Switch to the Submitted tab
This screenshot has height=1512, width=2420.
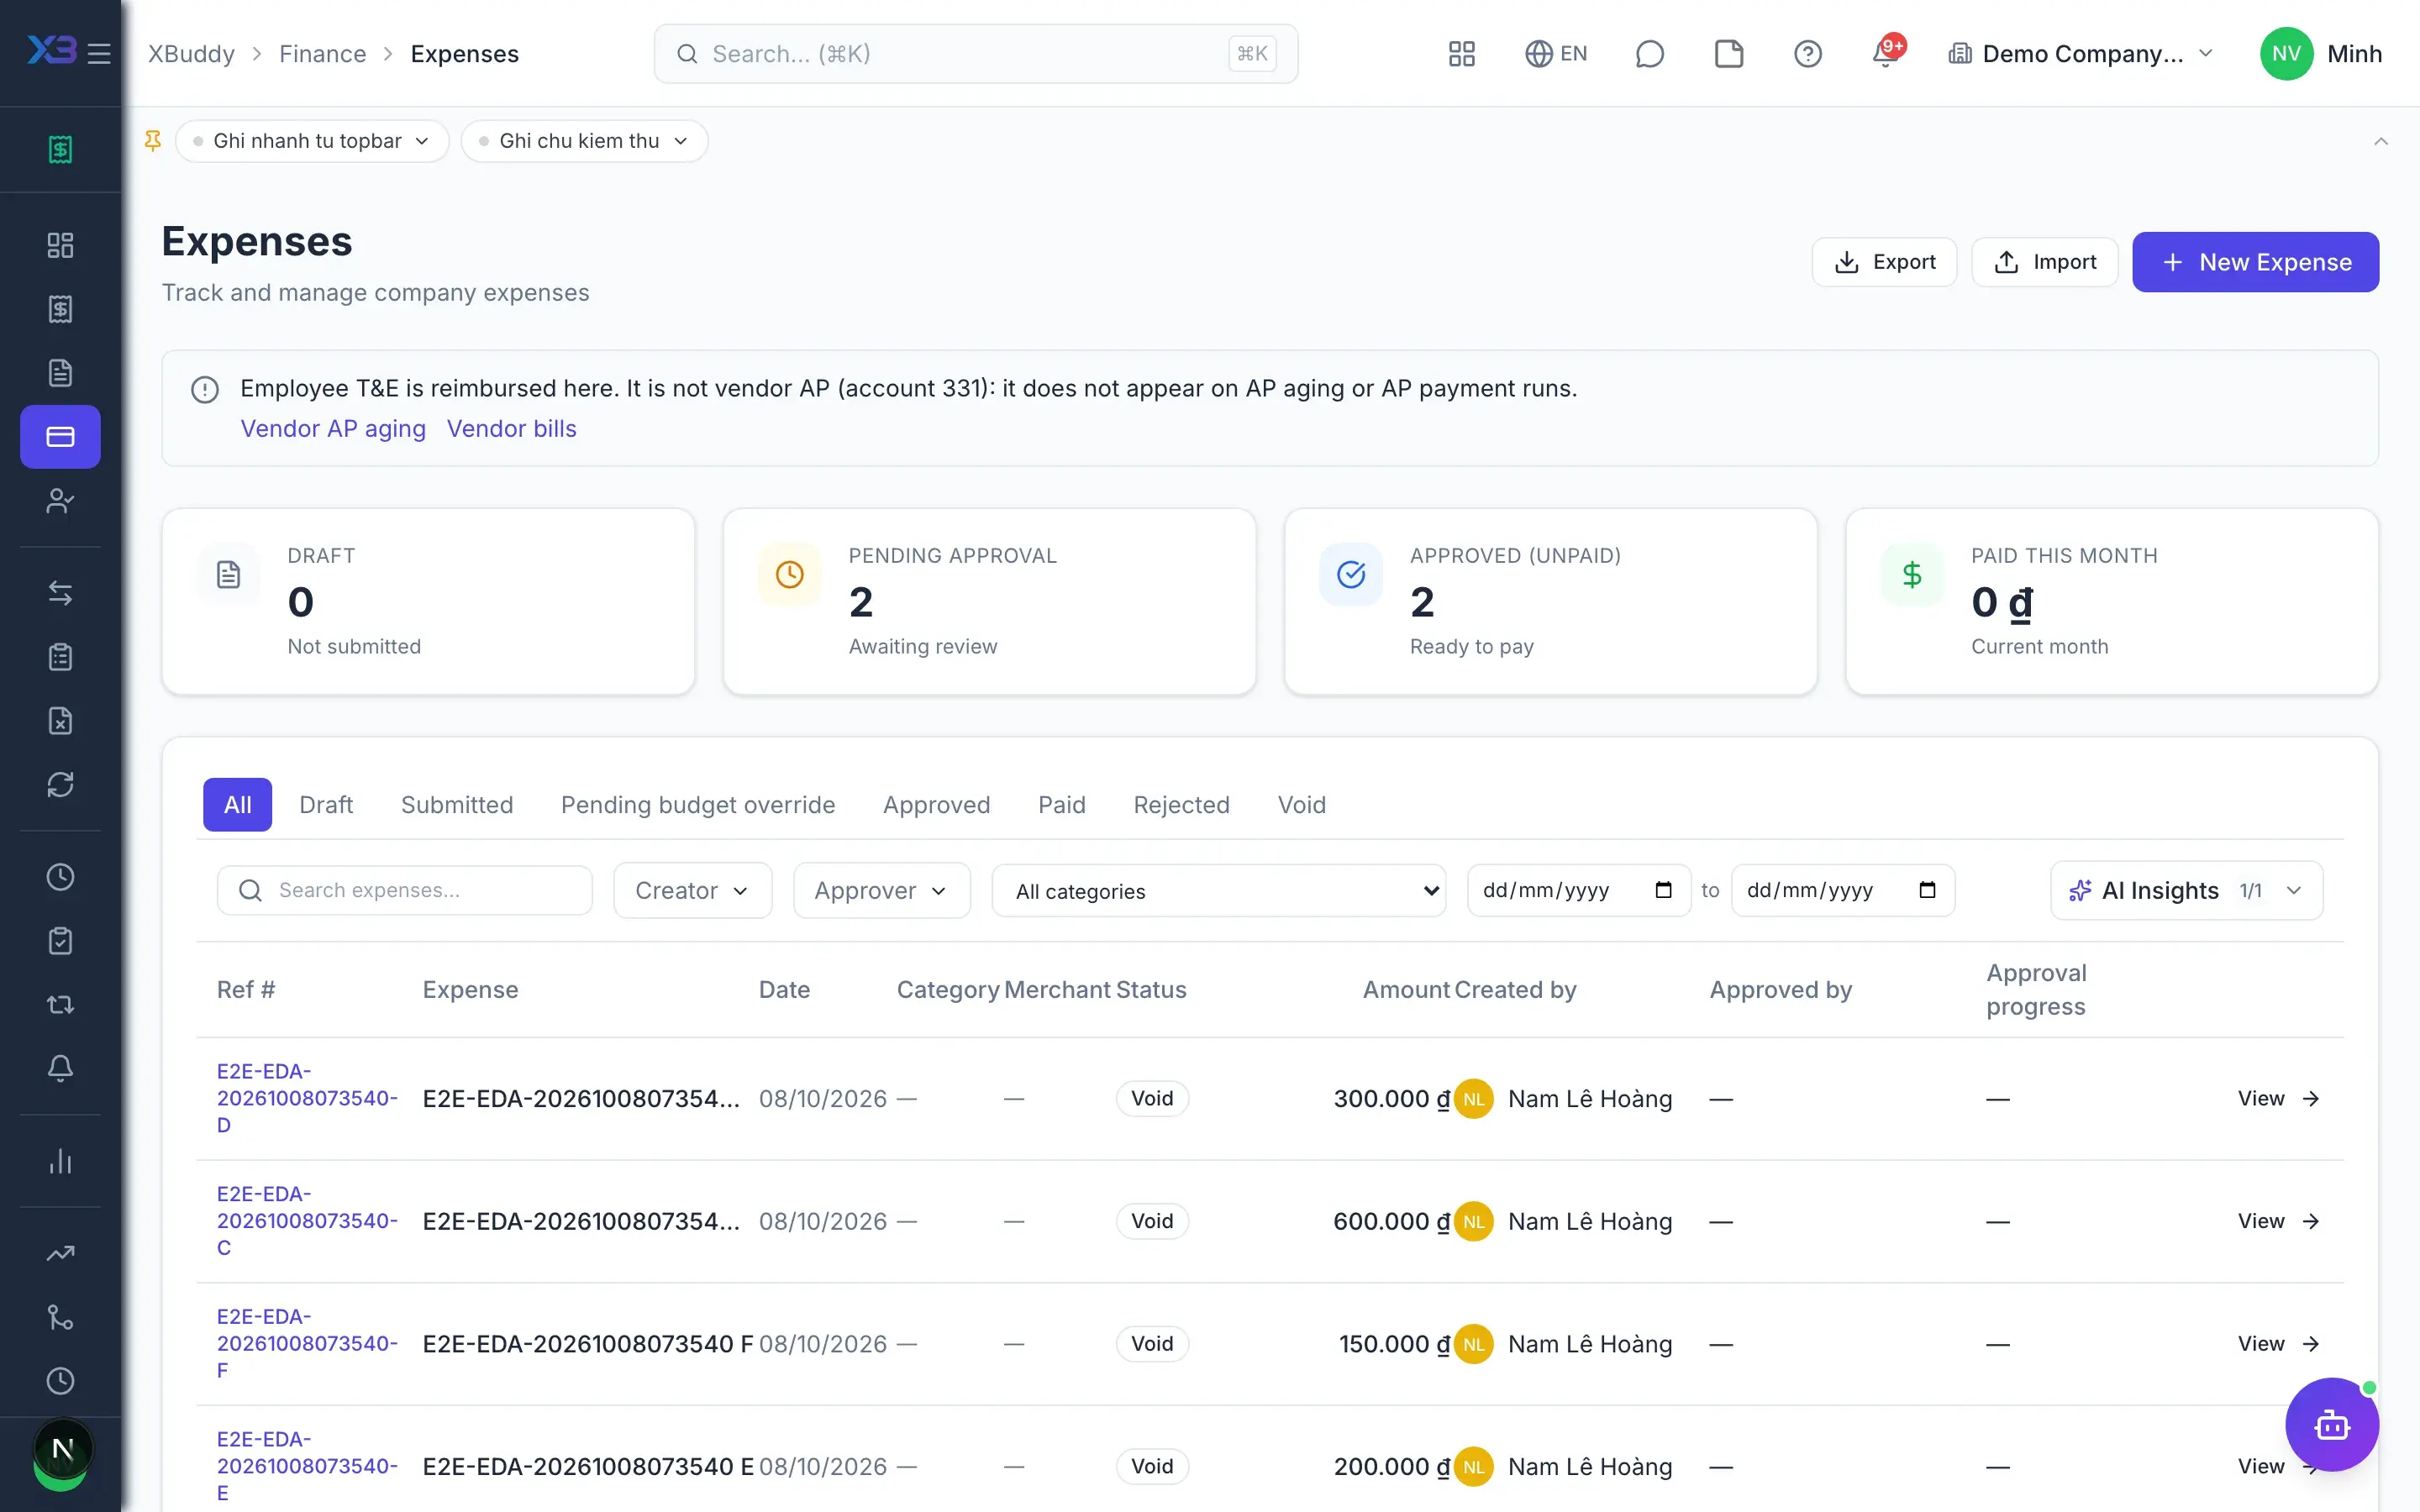coord(457,805)
